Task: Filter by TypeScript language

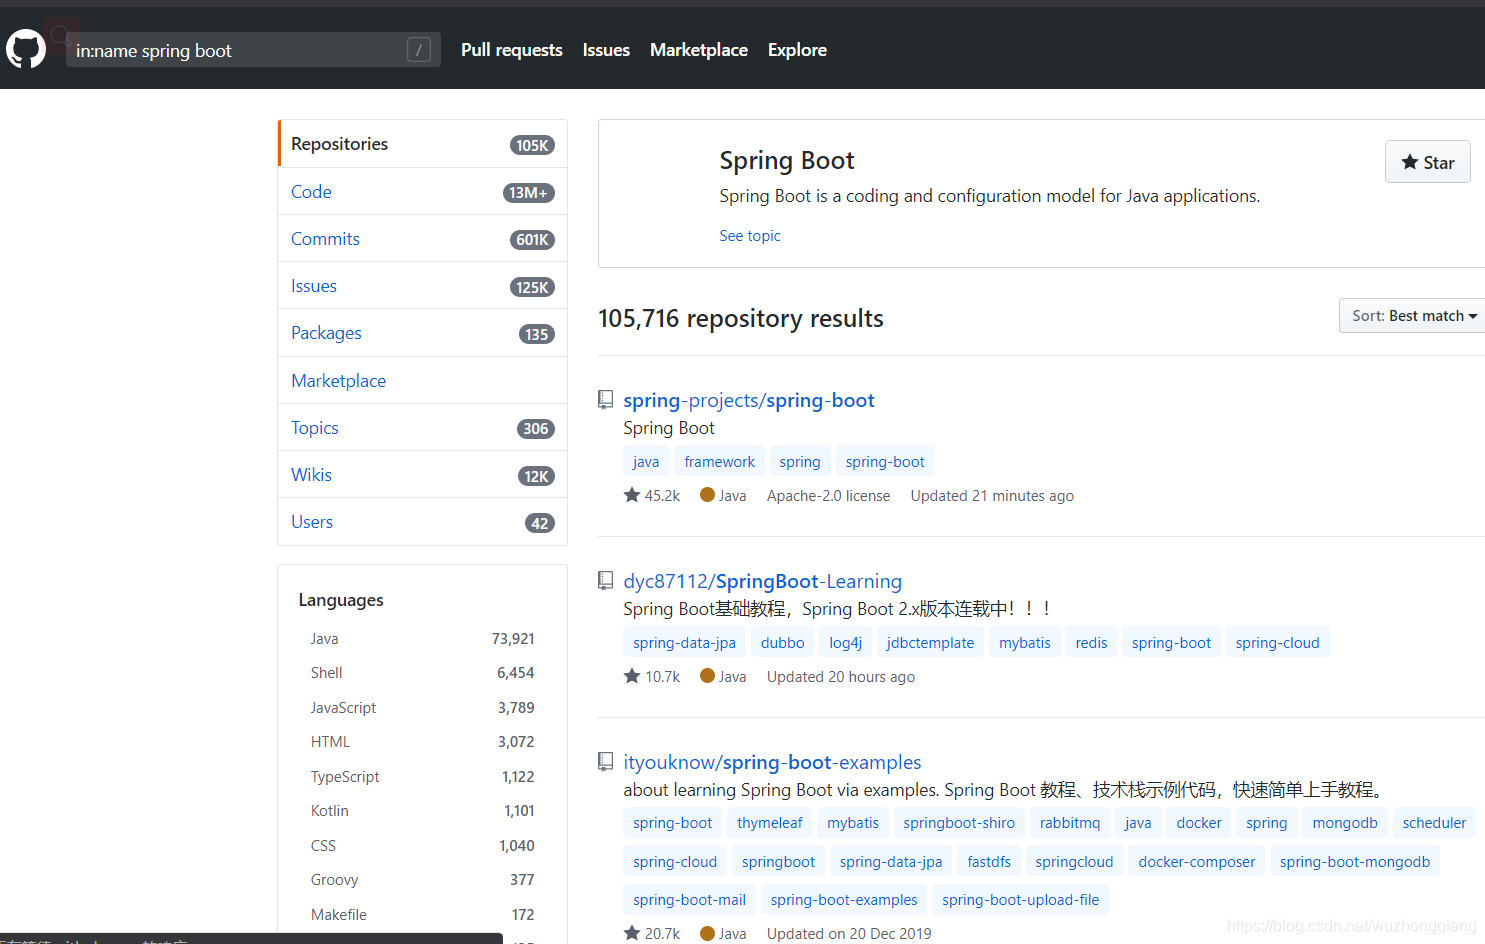Action: pos(422,777)
